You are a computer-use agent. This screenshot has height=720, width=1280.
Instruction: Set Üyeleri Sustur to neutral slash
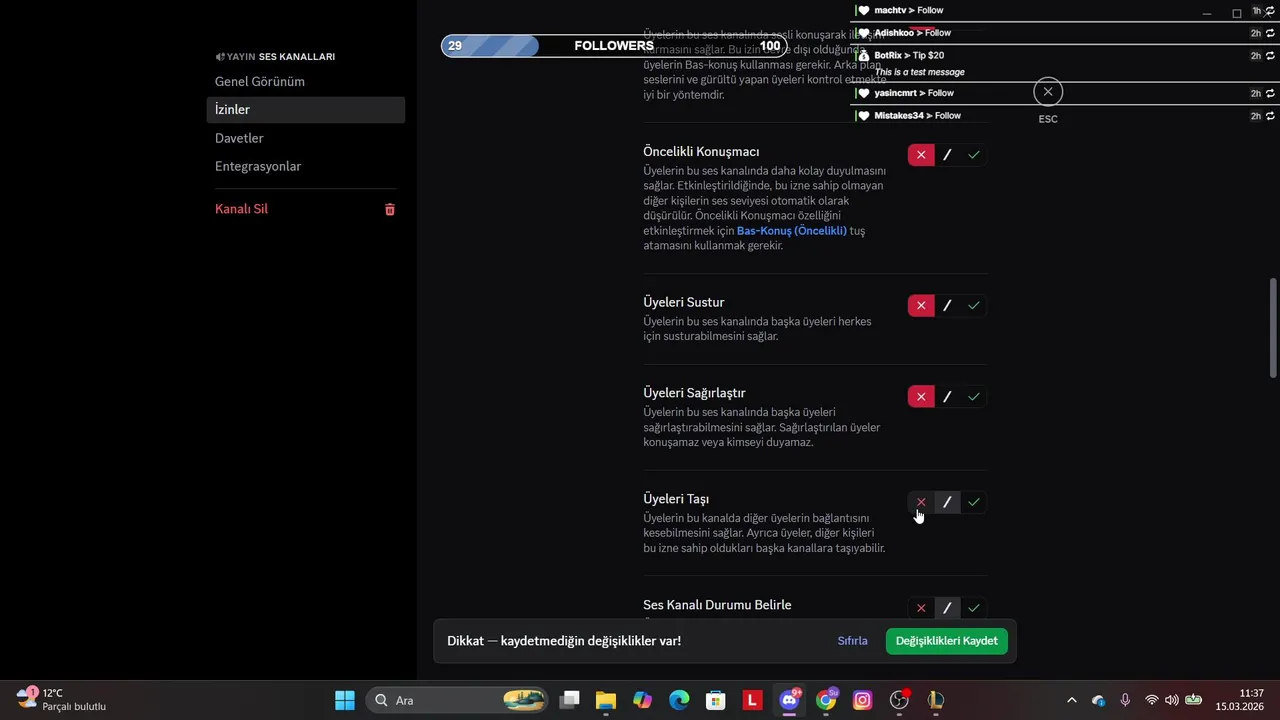pyautogui.click(x=947, y=305)
